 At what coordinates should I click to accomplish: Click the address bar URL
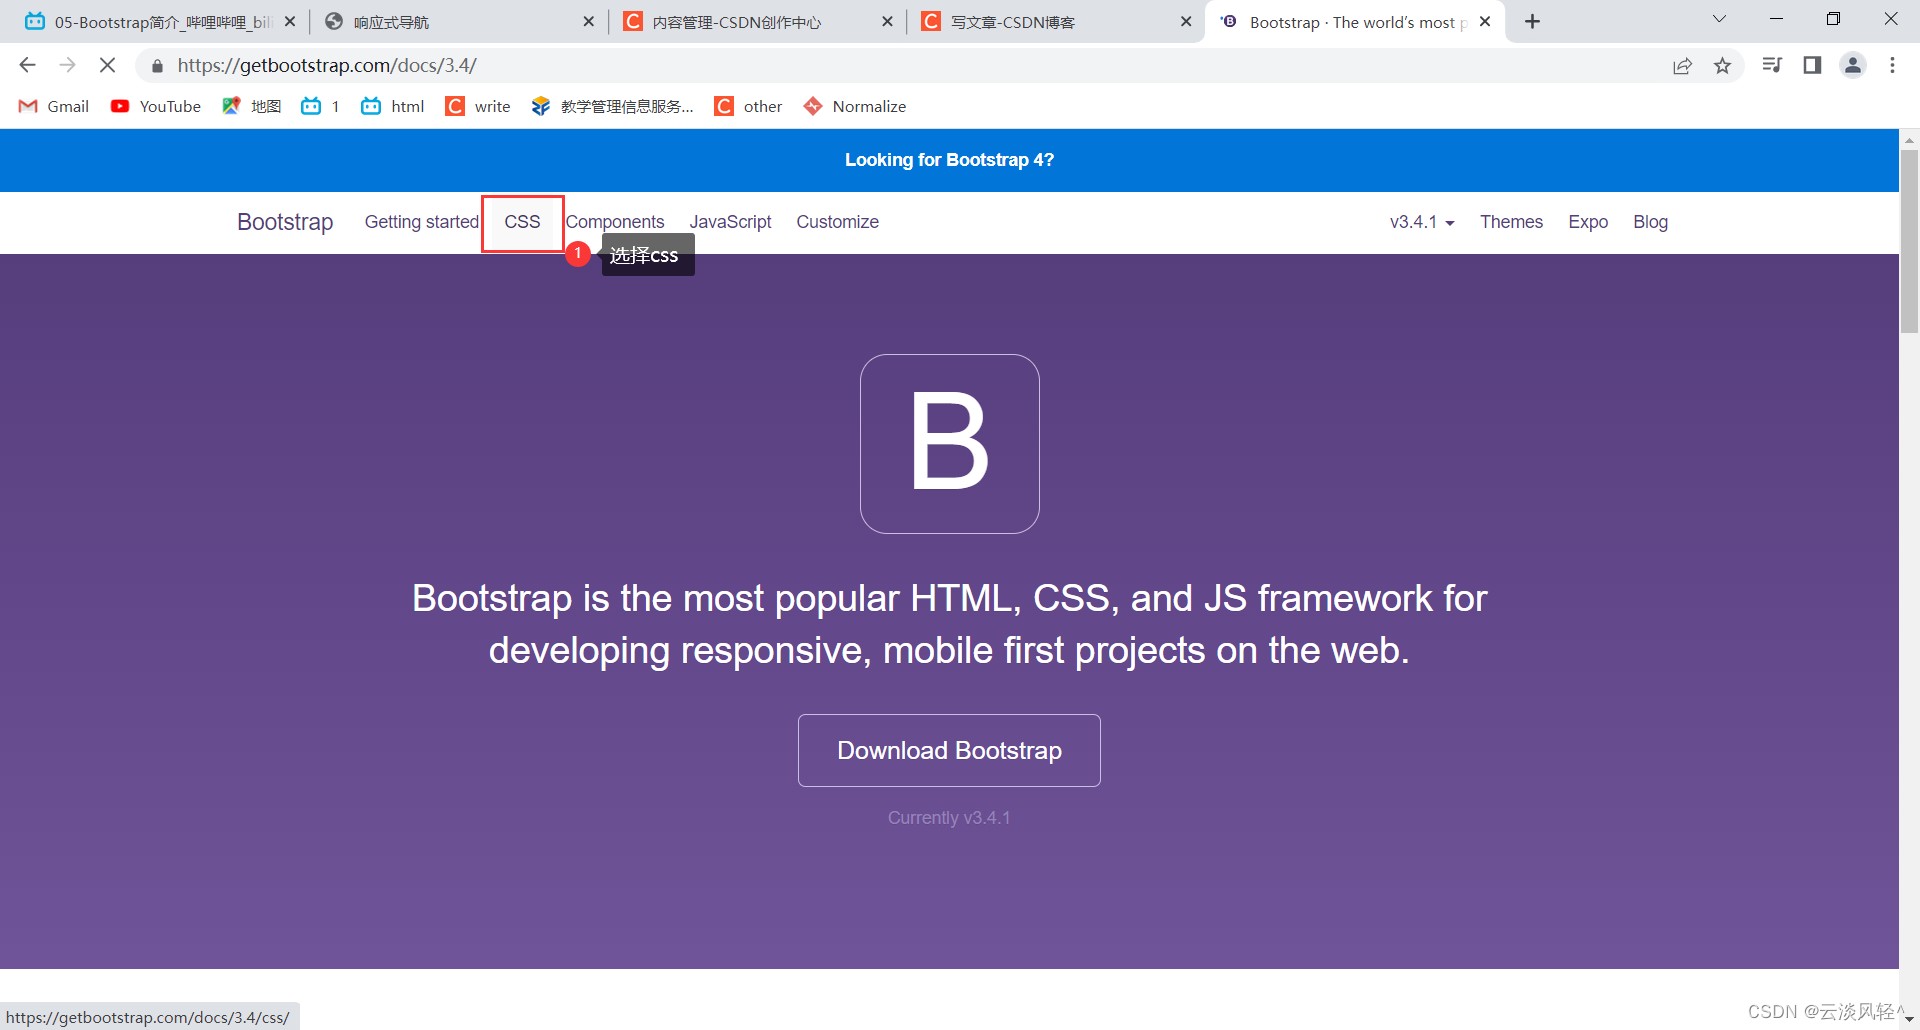pyautogui.click(x=327, y=66)
